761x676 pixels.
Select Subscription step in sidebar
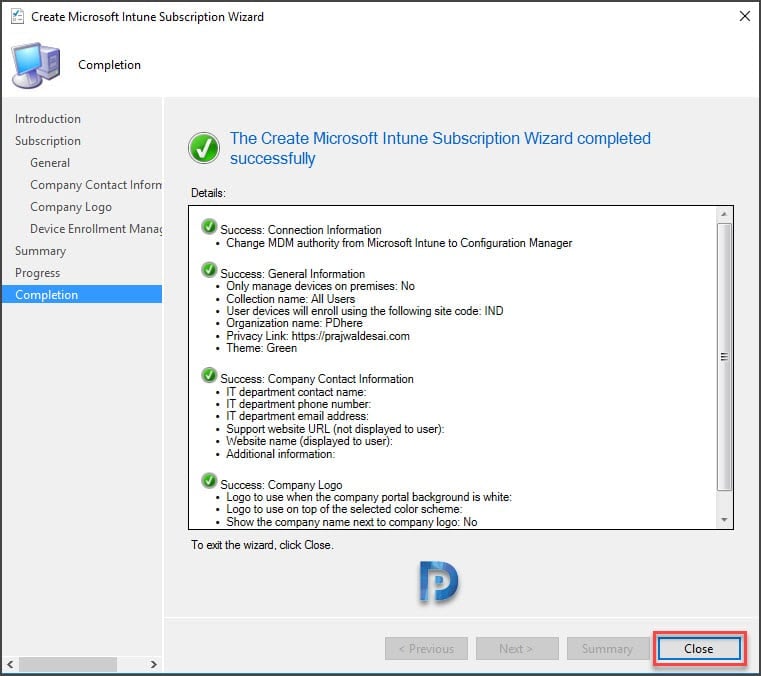point(48,141)
